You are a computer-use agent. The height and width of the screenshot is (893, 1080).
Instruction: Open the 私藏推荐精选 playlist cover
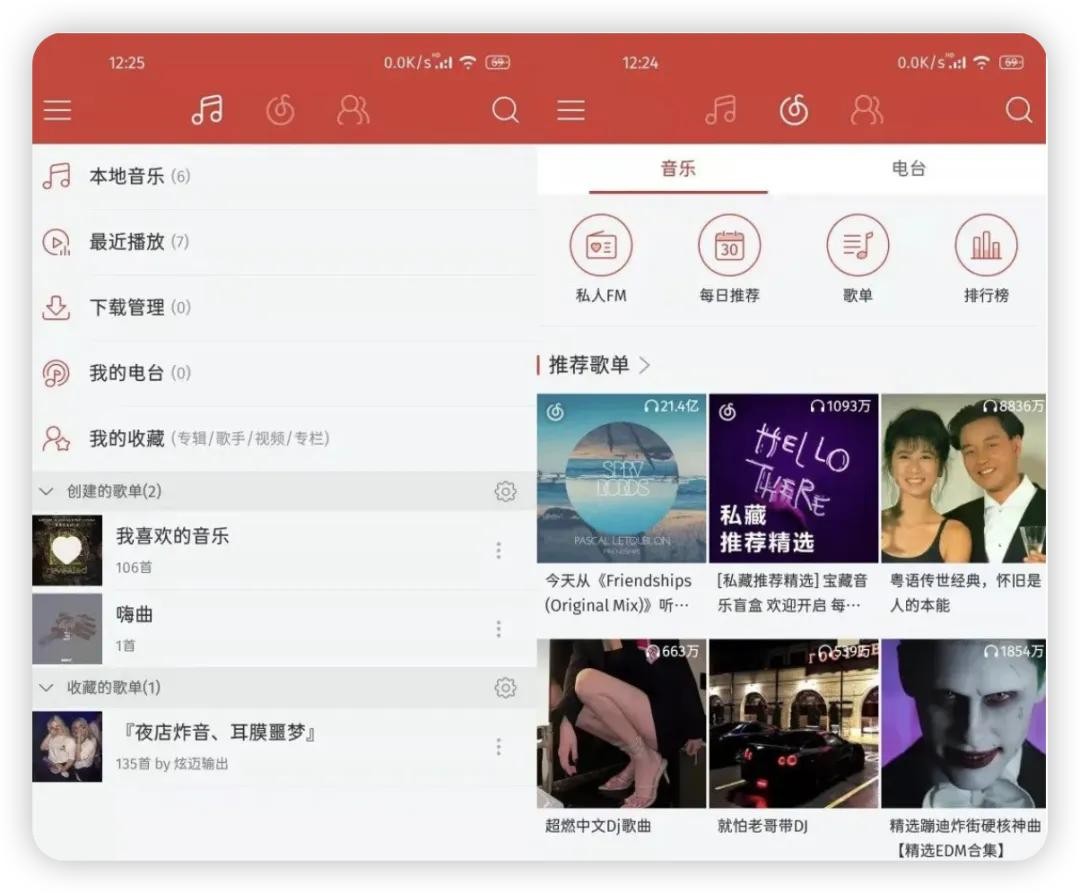point(793,478)
